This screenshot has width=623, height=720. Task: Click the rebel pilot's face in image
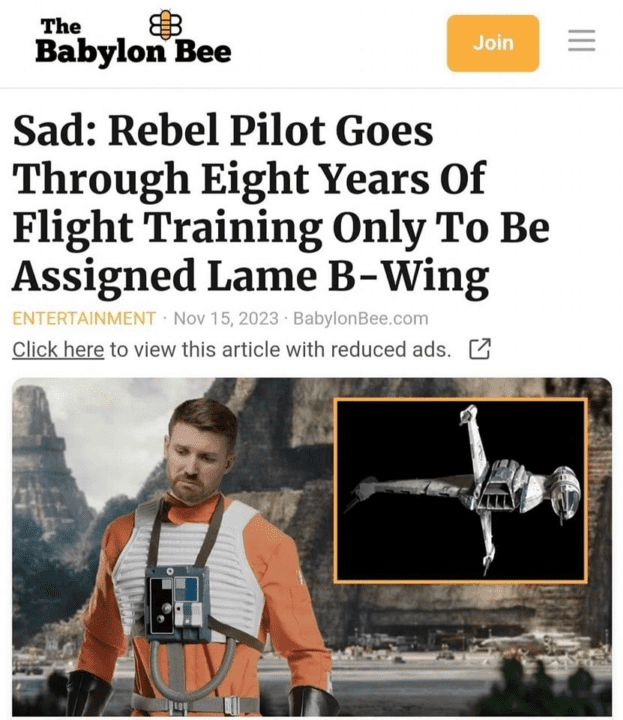coord(197,466)
